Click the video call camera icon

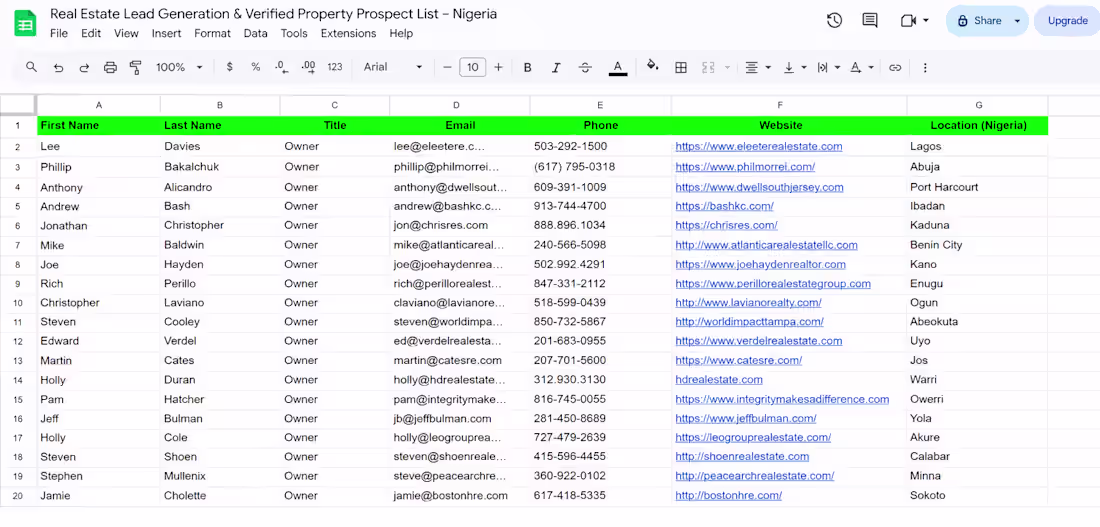[908, 20]
